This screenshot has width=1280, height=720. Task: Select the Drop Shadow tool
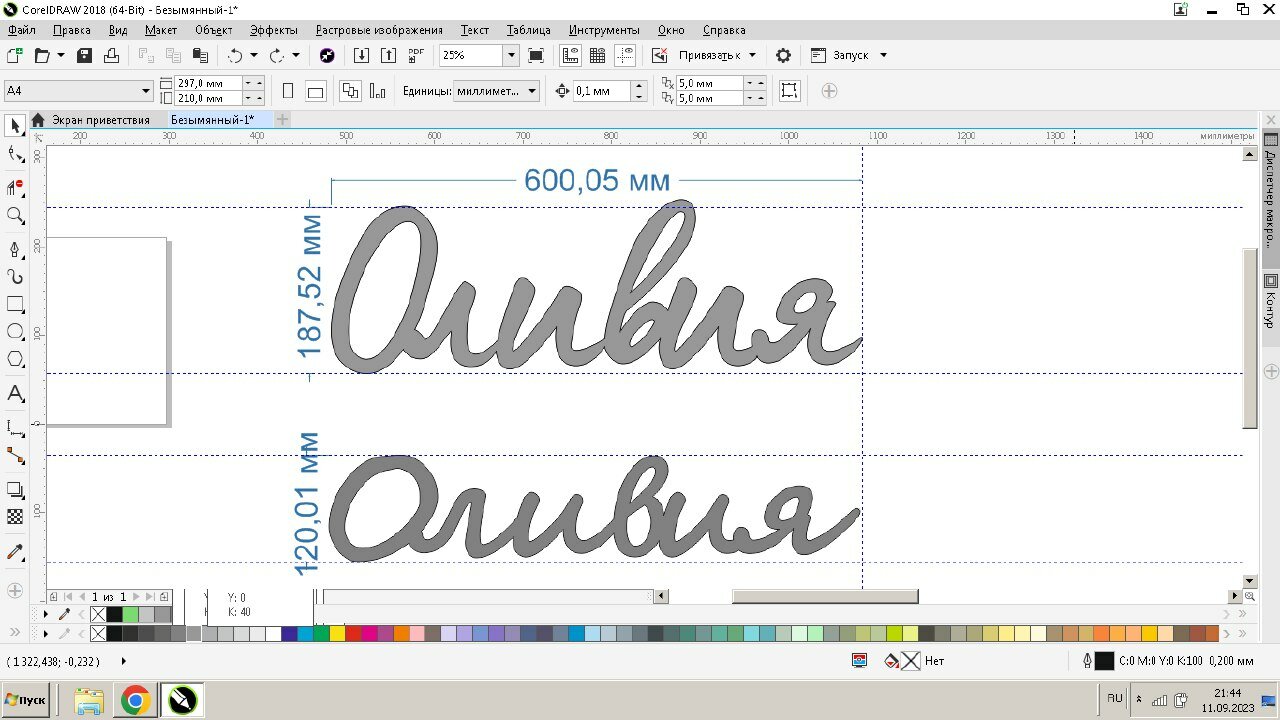[15, 490]
